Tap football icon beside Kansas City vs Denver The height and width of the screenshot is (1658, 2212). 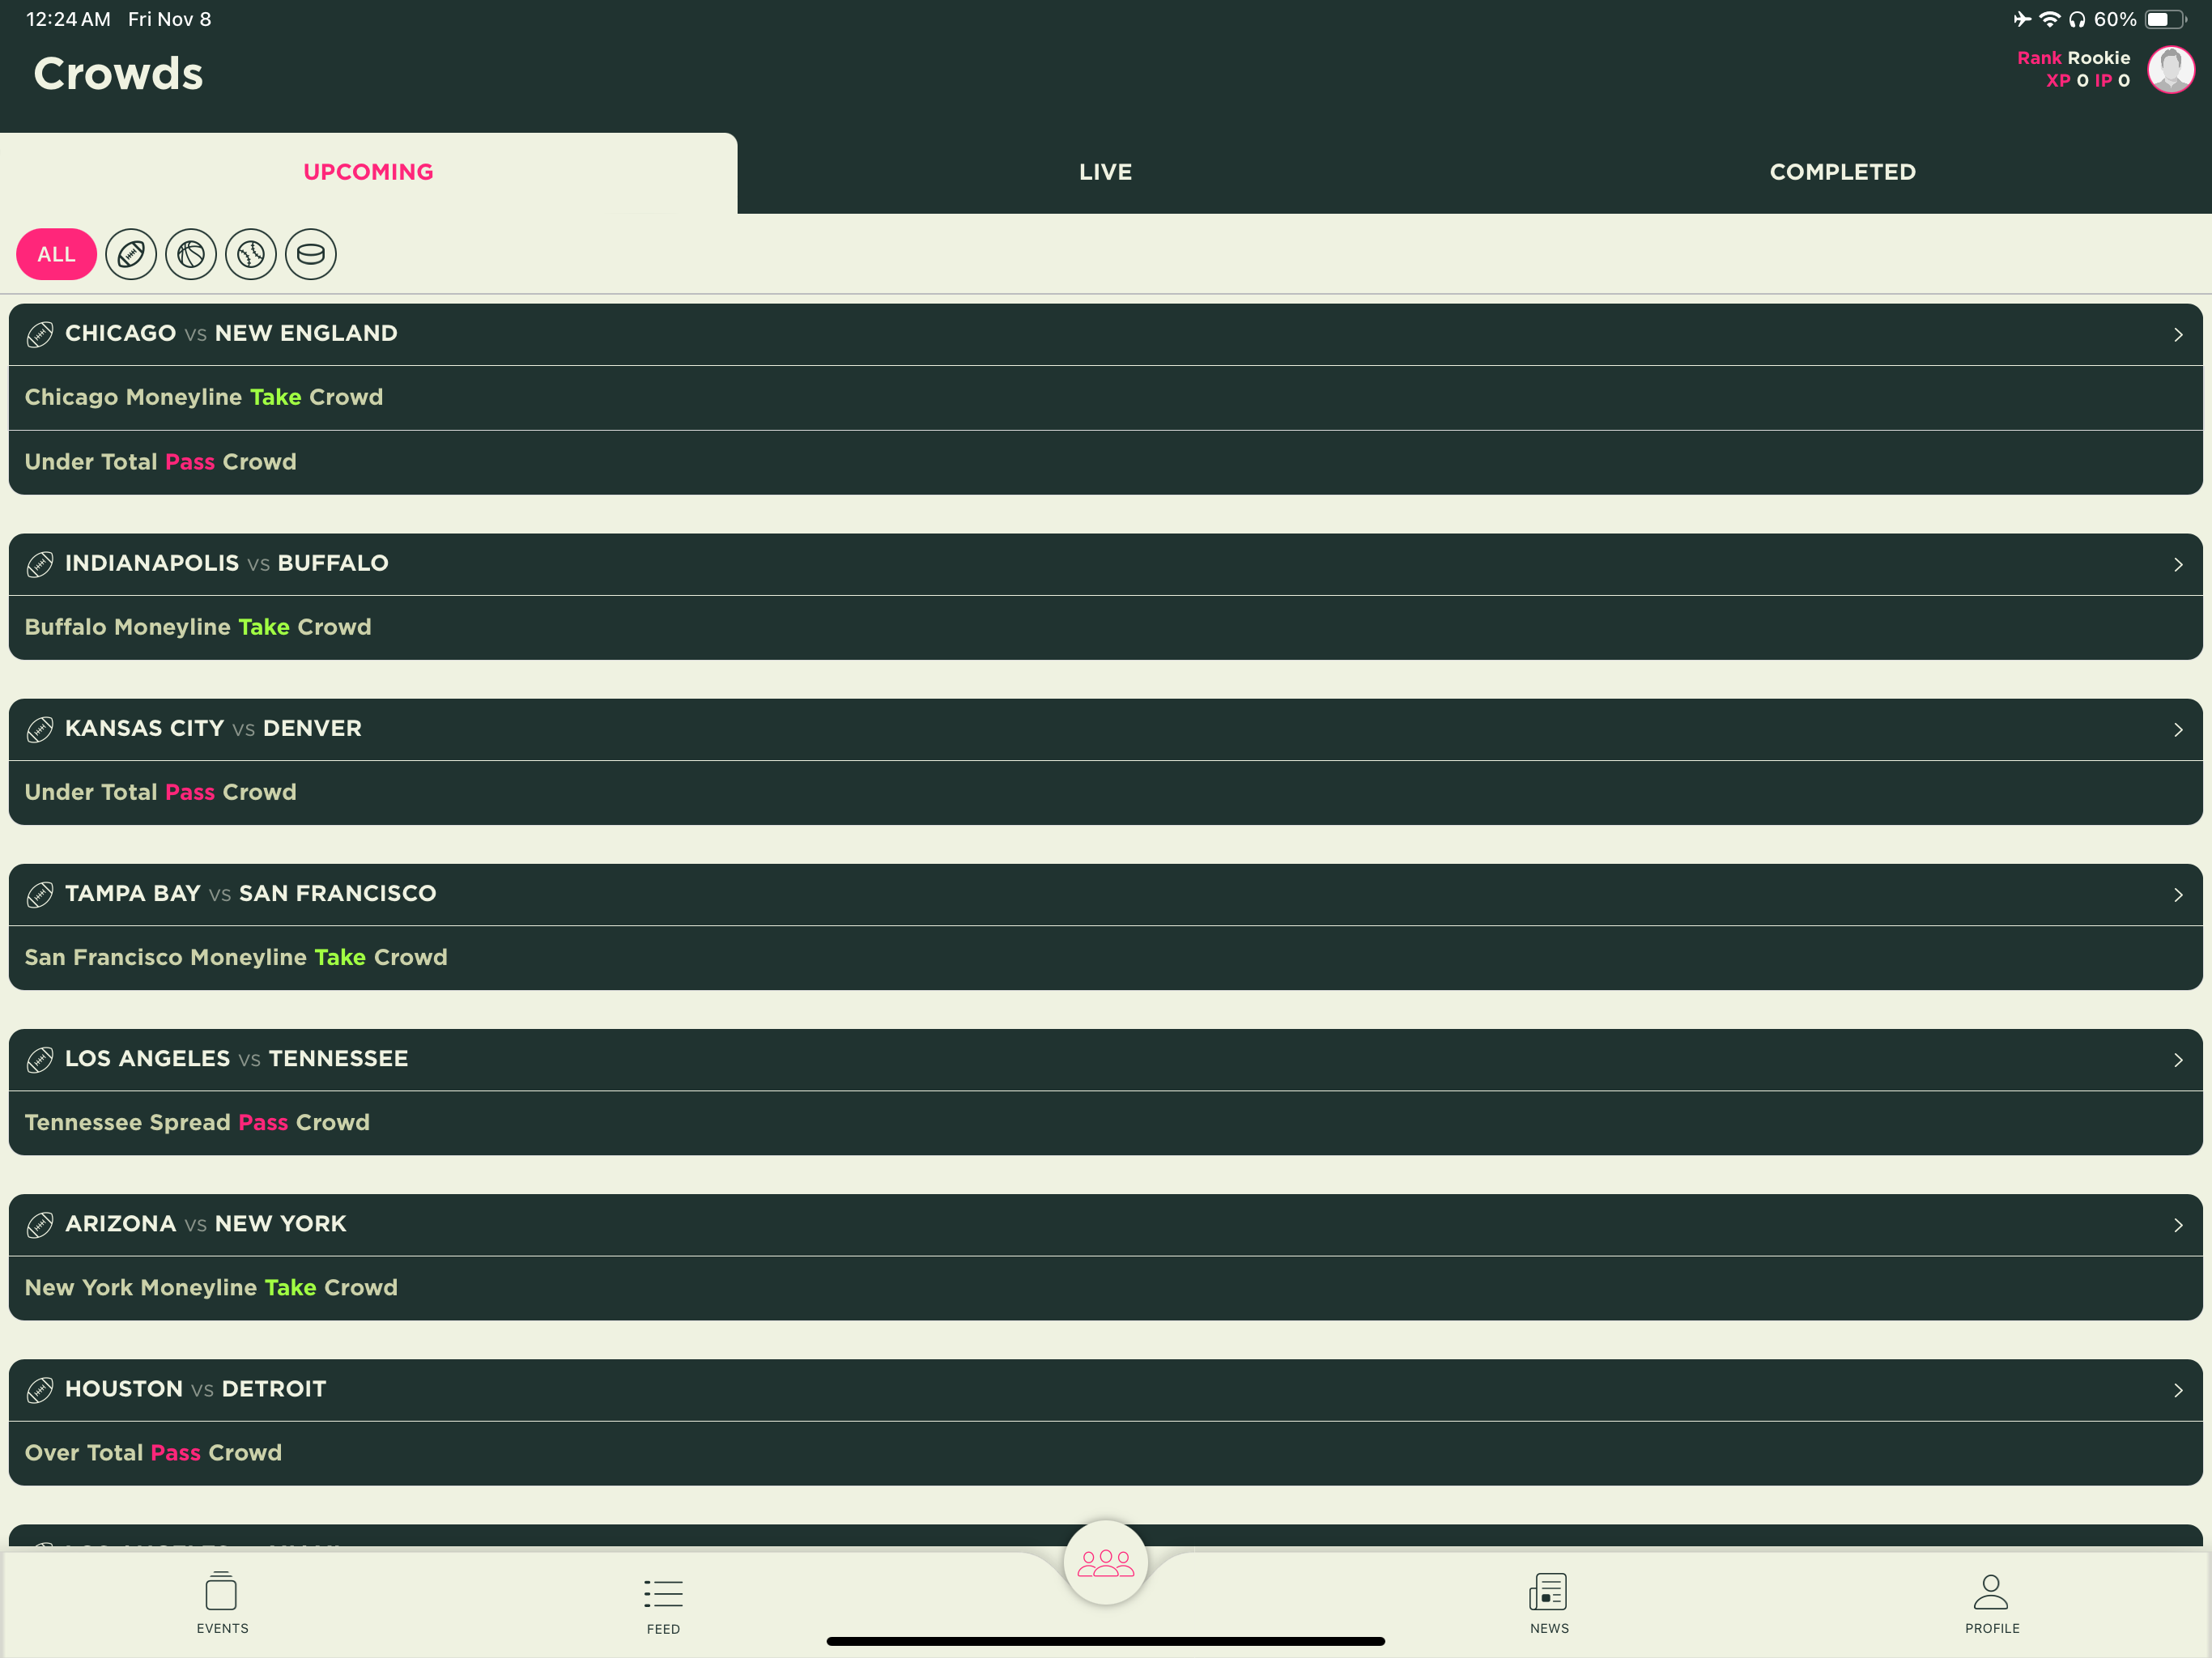pos(40,729)
